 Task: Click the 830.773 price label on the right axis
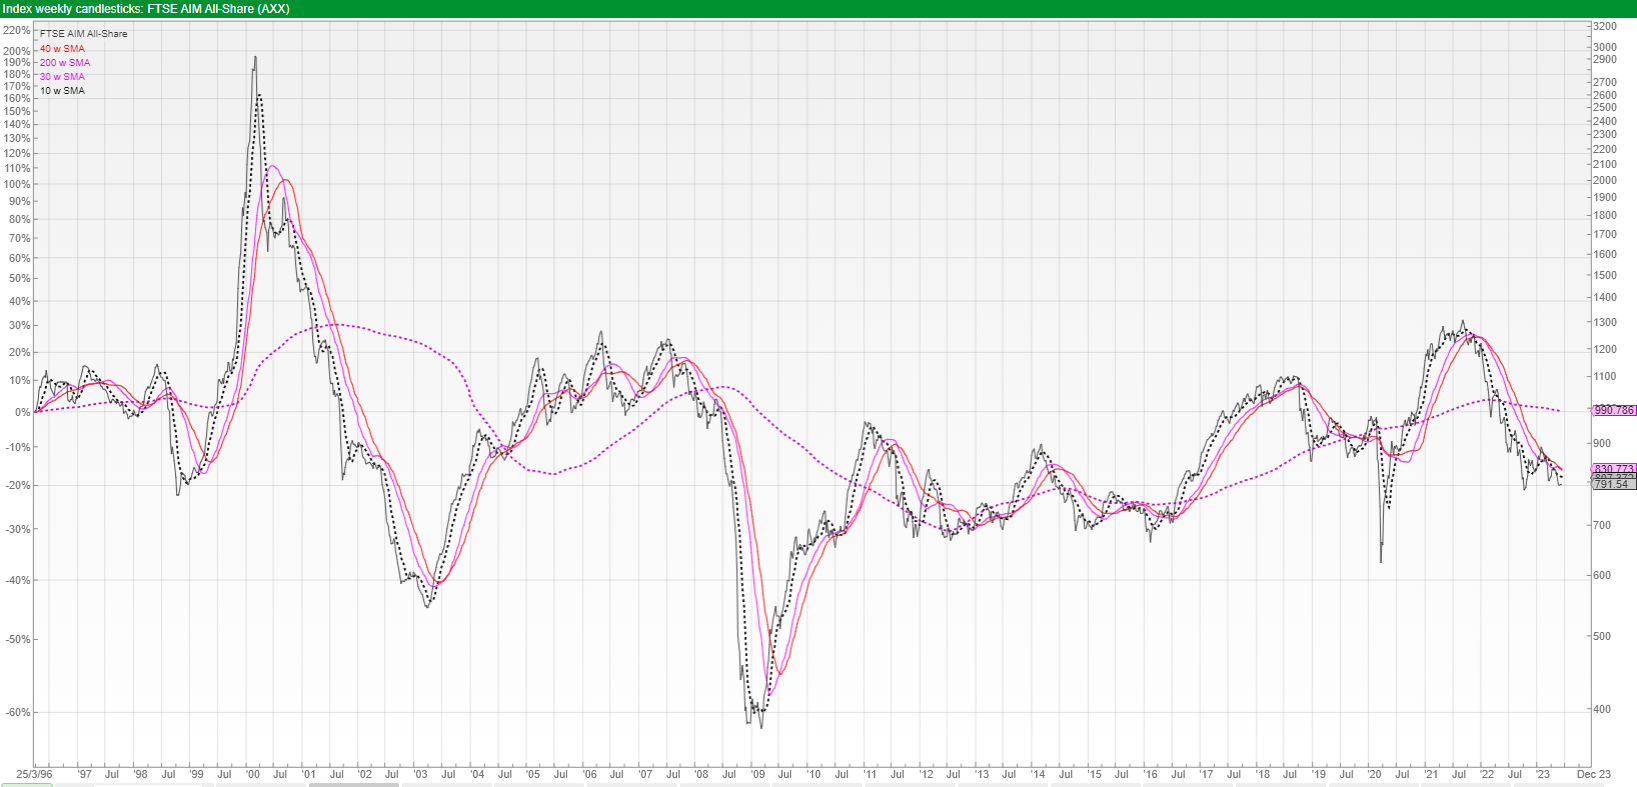coord(1614,469)
